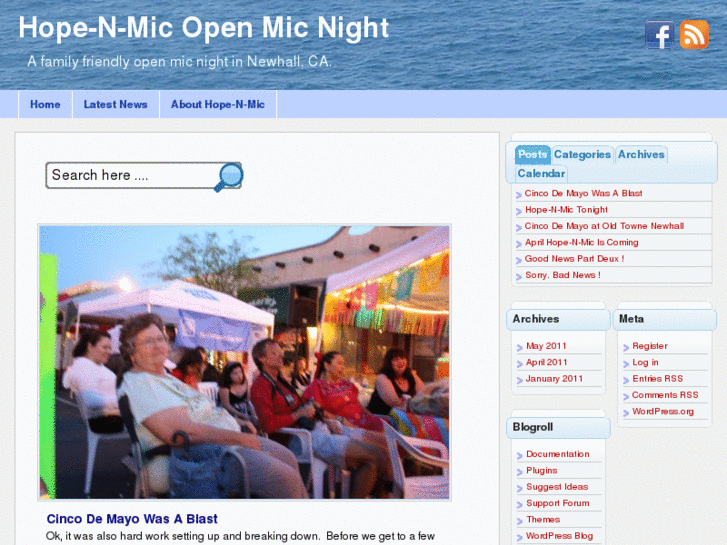Open the Facebook icon link

click(x=659, y=35)
